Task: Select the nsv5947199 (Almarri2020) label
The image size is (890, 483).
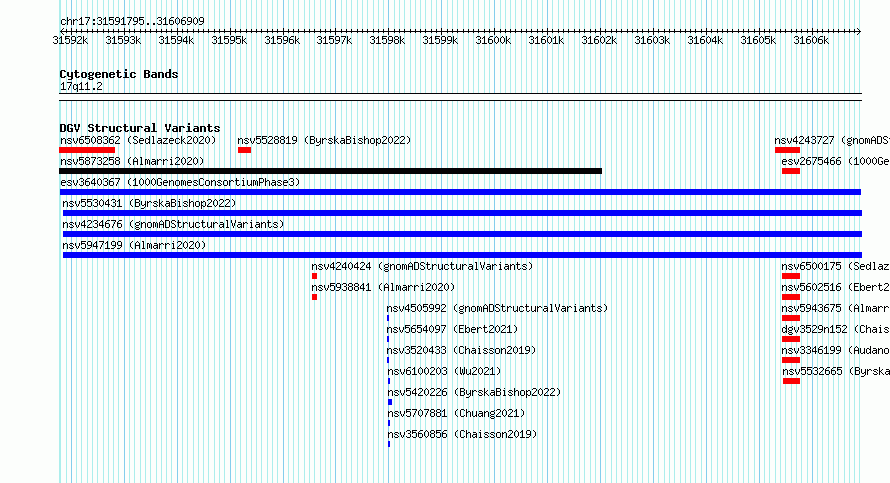Action: point(135,245)
